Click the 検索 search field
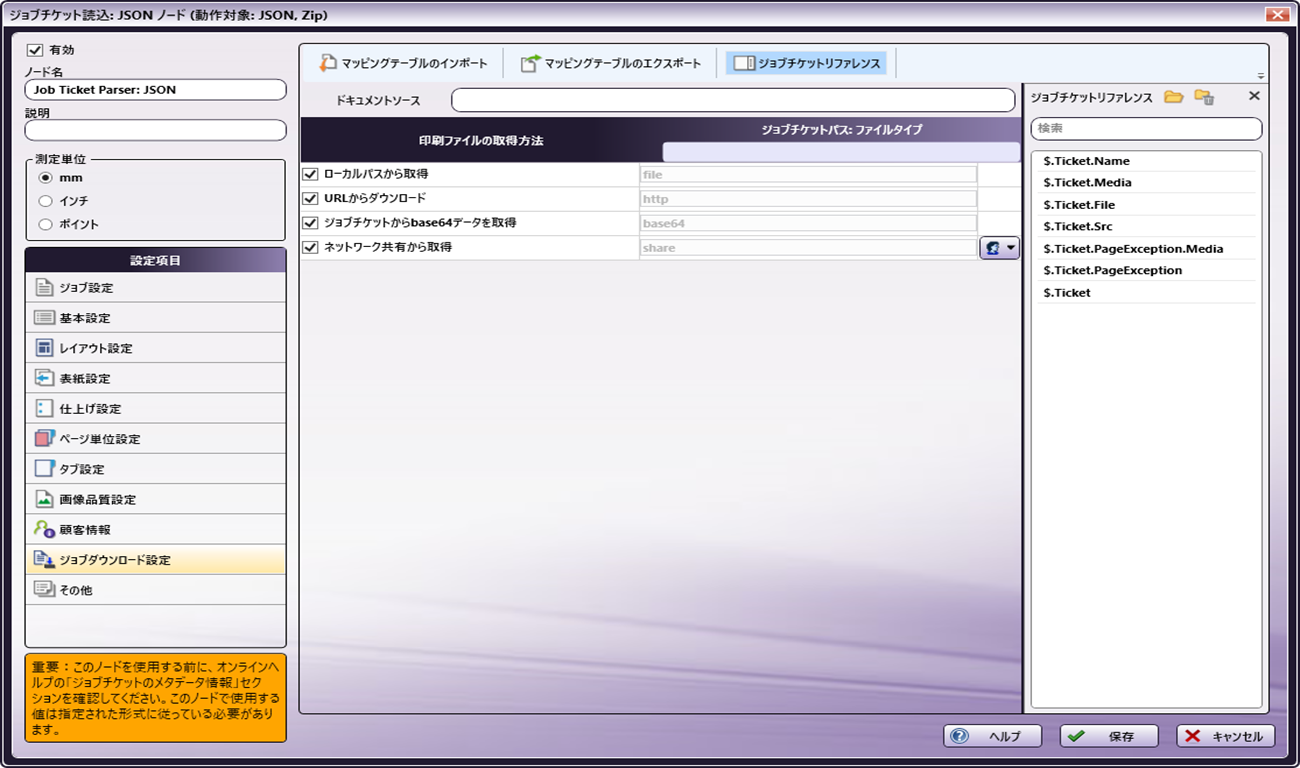The width and height of the screenshot is (1300, 768). tap(1146, 128)
